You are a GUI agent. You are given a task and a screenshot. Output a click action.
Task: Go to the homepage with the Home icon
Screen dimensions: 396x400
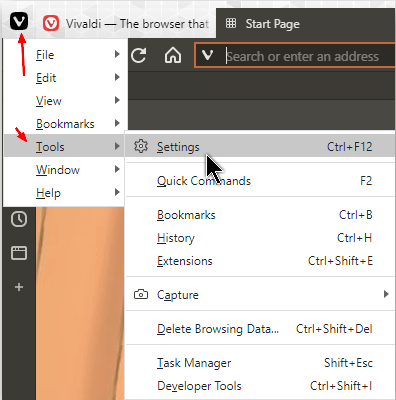173,55
